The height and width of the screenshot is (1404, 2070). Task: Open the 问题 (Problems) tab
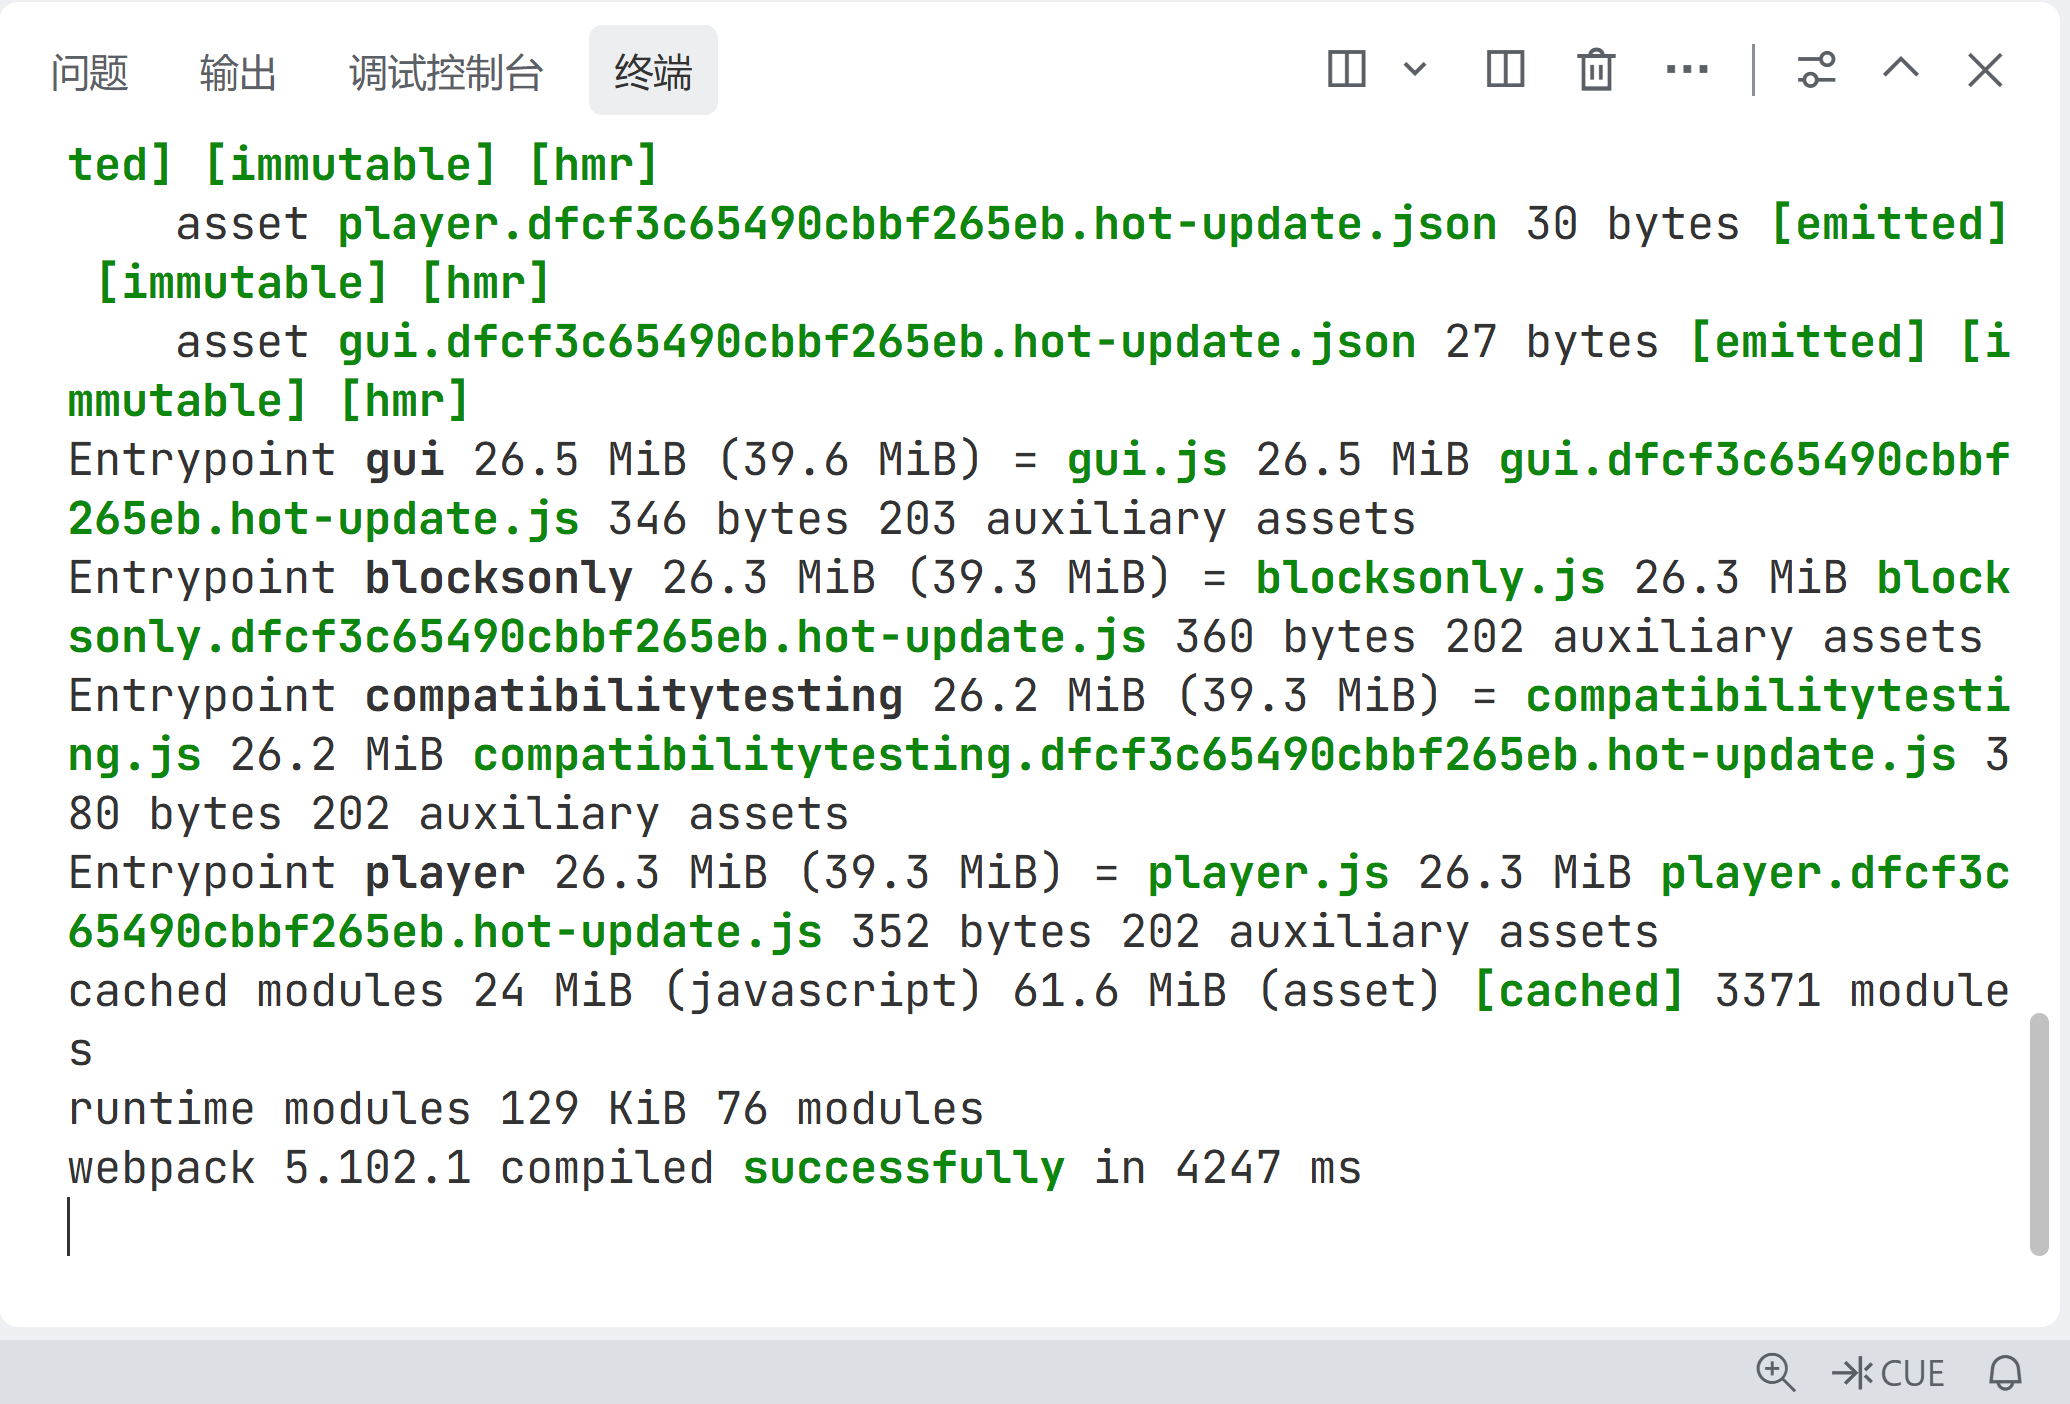point(90,72)
